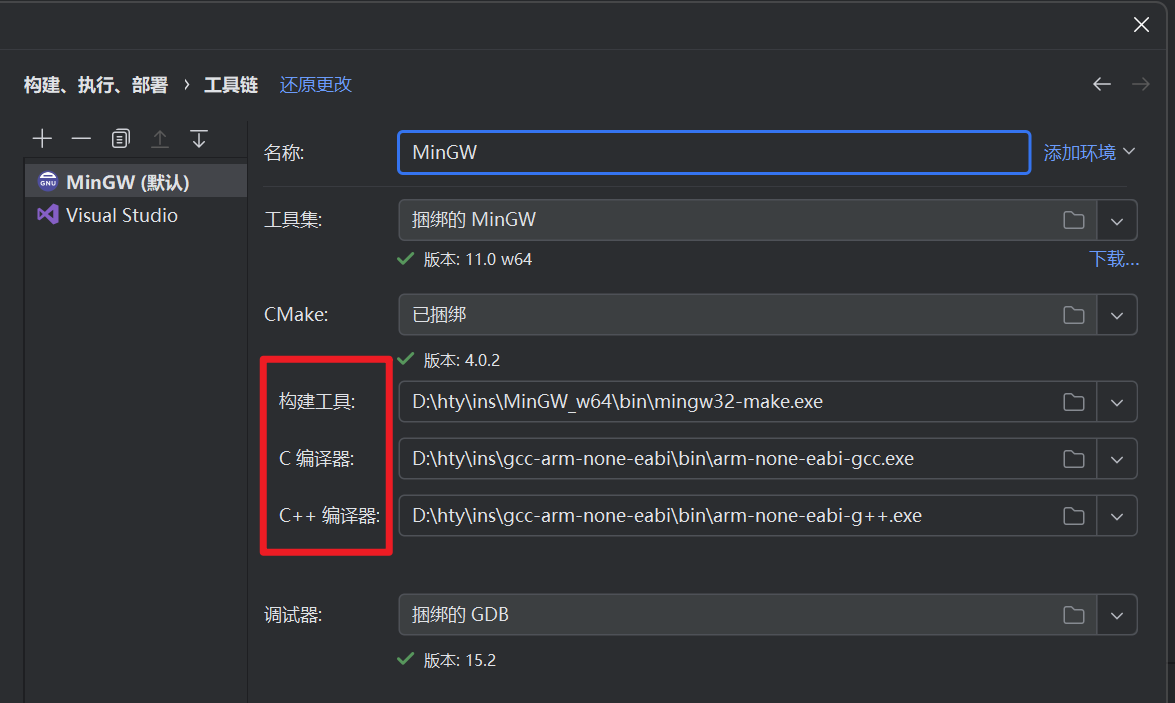1175x703 pixels.
Task: Expand the 调试器 dropdown arrow
Action: (1117, 615)
